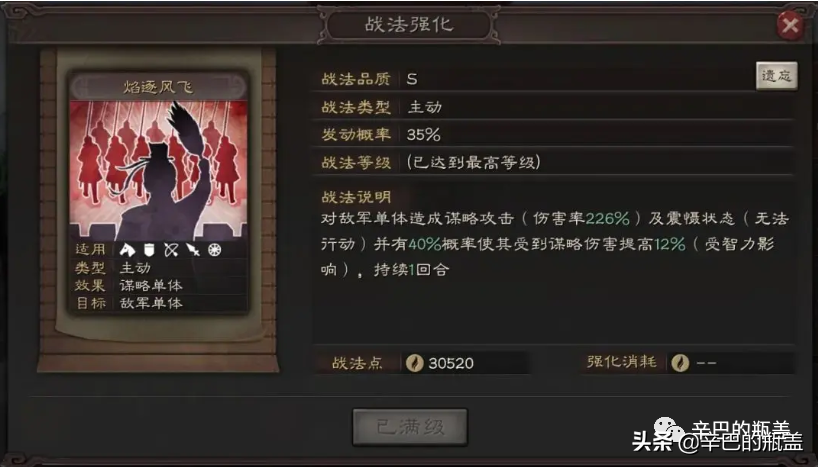Viewport: 818px width, 467px height.
Task: Click the 战法等级 max level row
Action: click(x=554, y=162)
